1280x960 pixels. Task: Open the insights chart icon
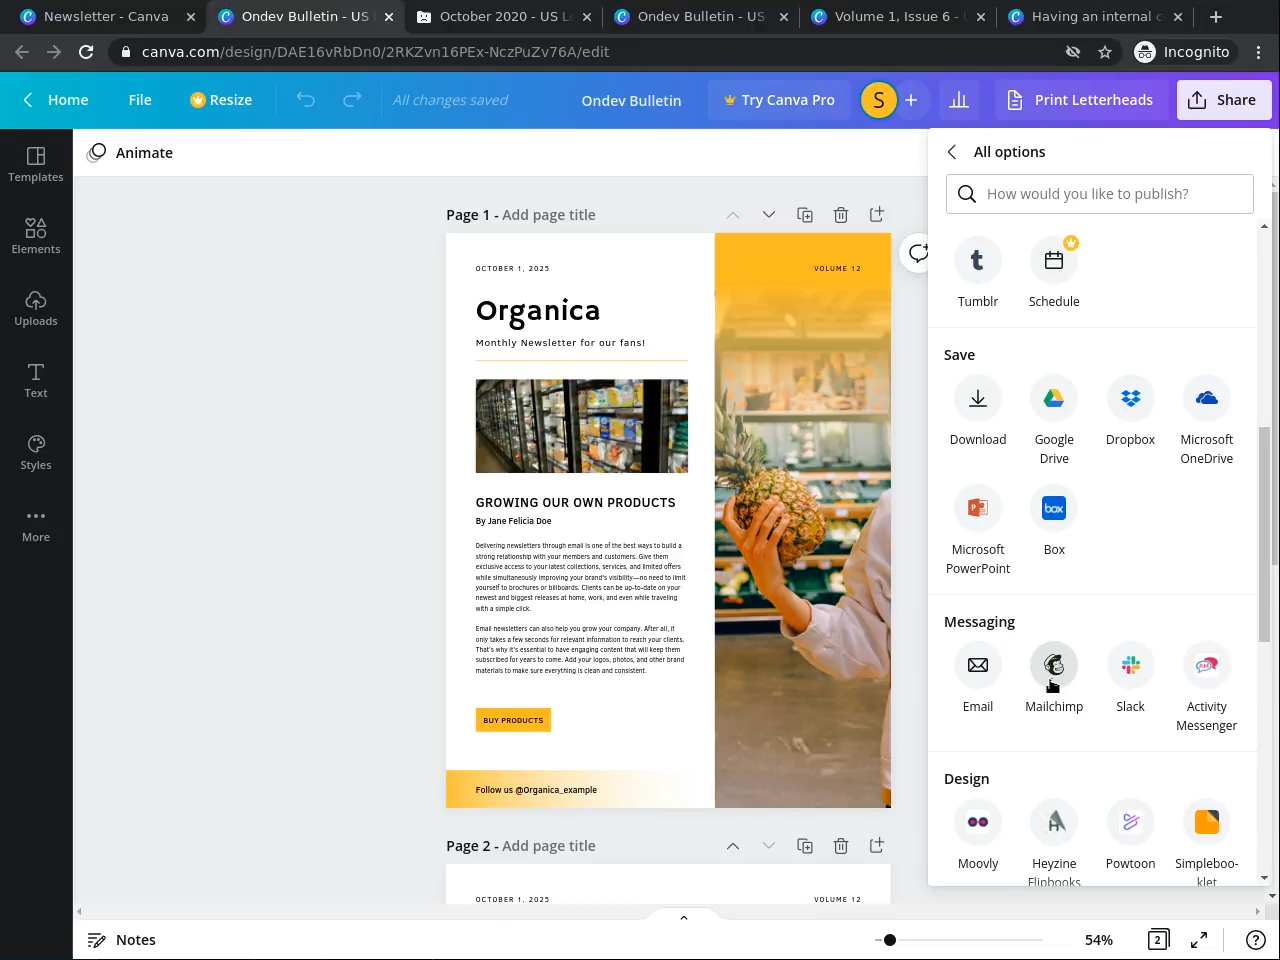tap(959, 100)
